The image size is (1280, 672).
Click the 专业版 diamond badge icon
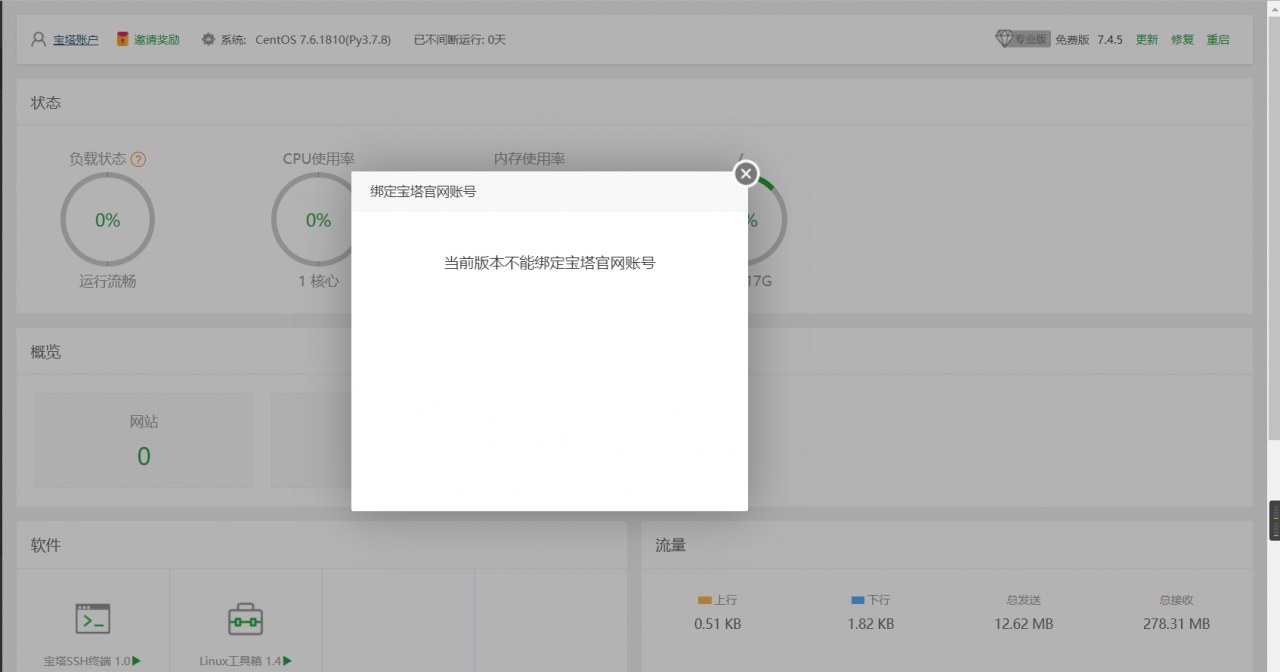coord(1007,39)
